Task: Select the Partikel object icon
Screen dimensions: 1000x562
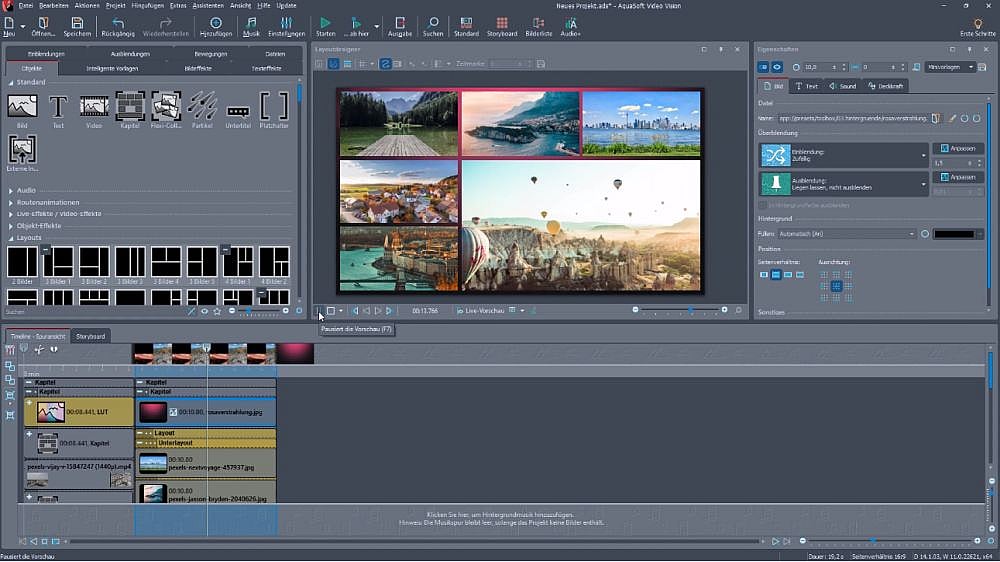Action: point(202,106)
